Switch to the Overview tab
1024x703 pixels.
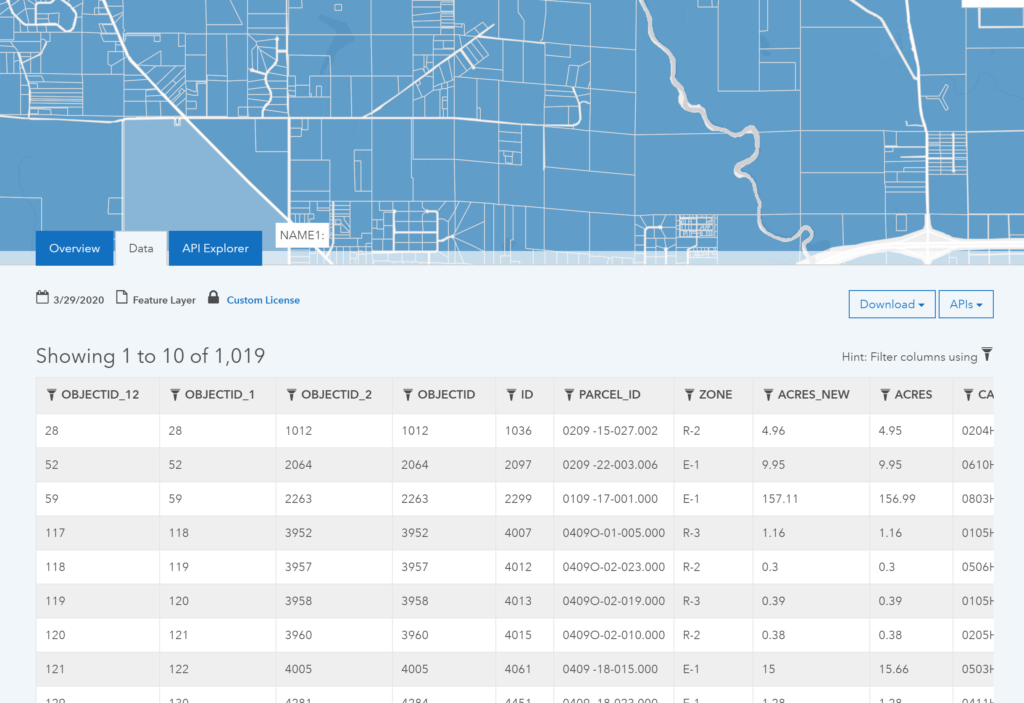(74, 248)
